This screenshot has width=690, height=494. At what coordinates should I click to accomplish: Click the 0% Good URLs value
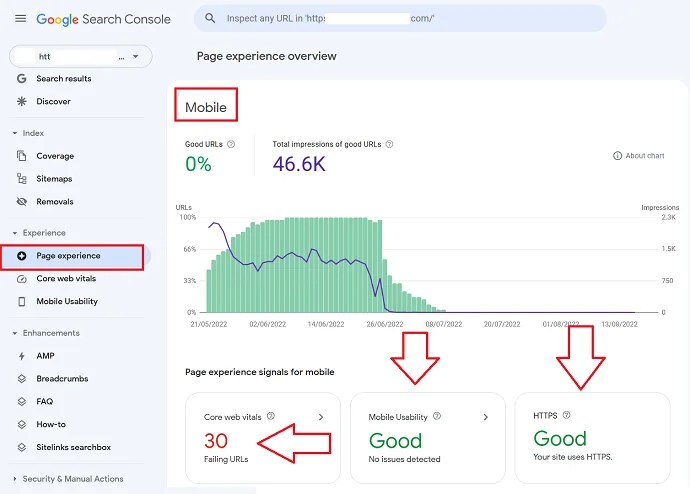(x=198, y=164)
